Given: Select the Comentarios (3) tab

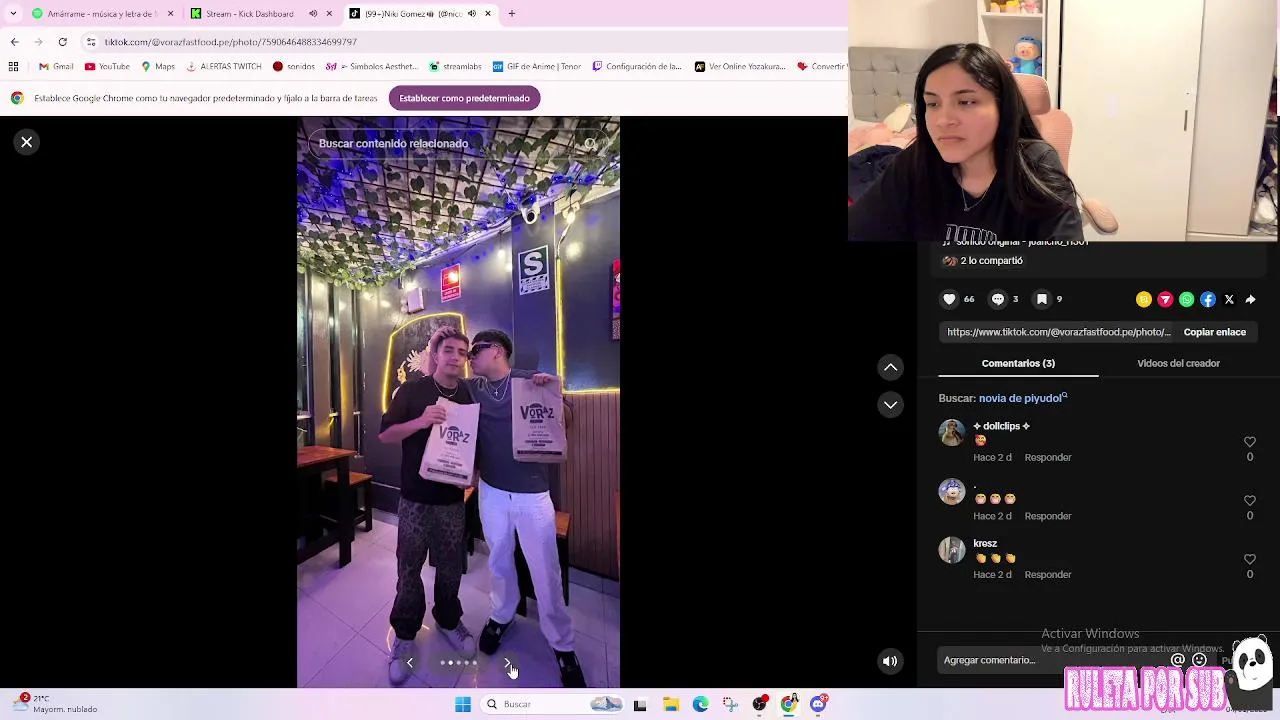Looking at the screenshot, I should click(x=1018, y=363).
